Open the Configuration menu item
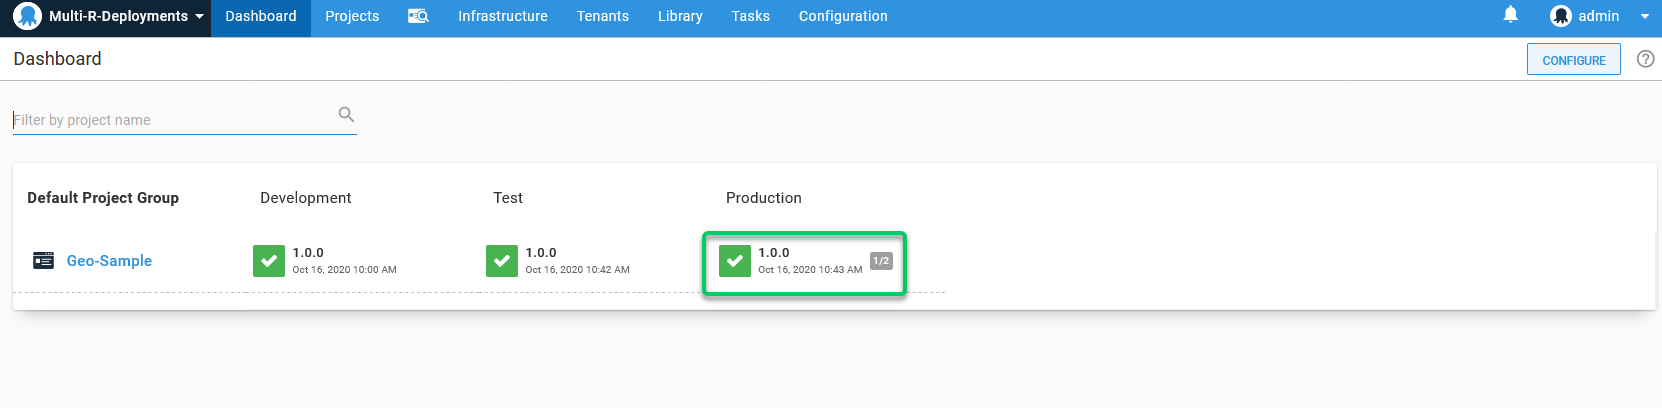The image size is (1662, 408). pyautogui.click(x=842, y=17)
